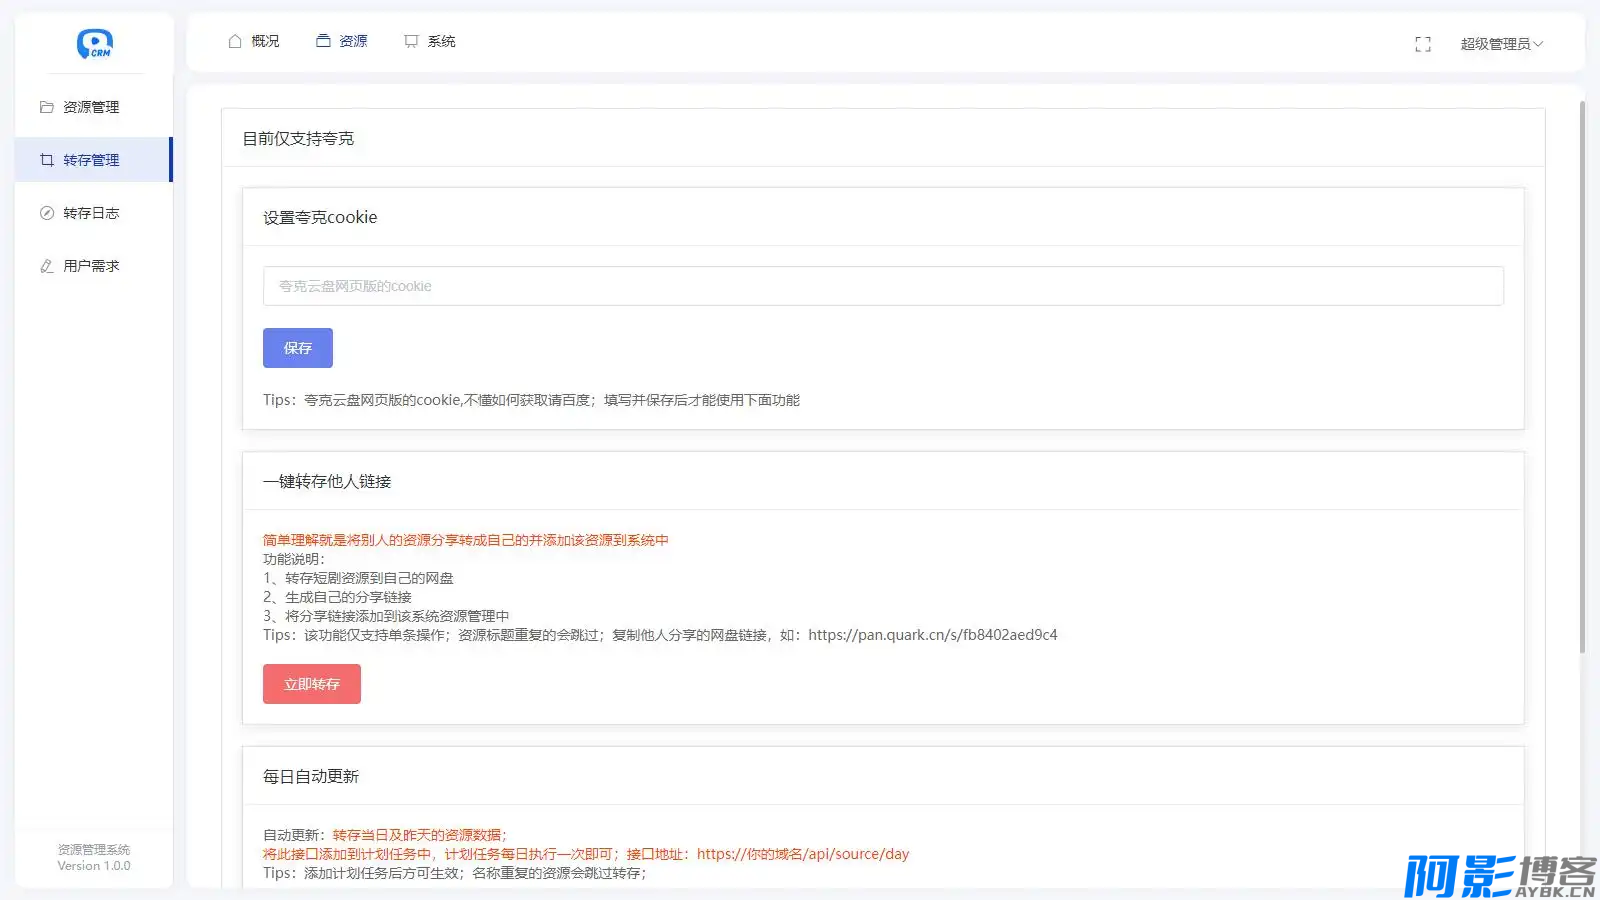Click the crop icon for 转存管理

[47, 160]
